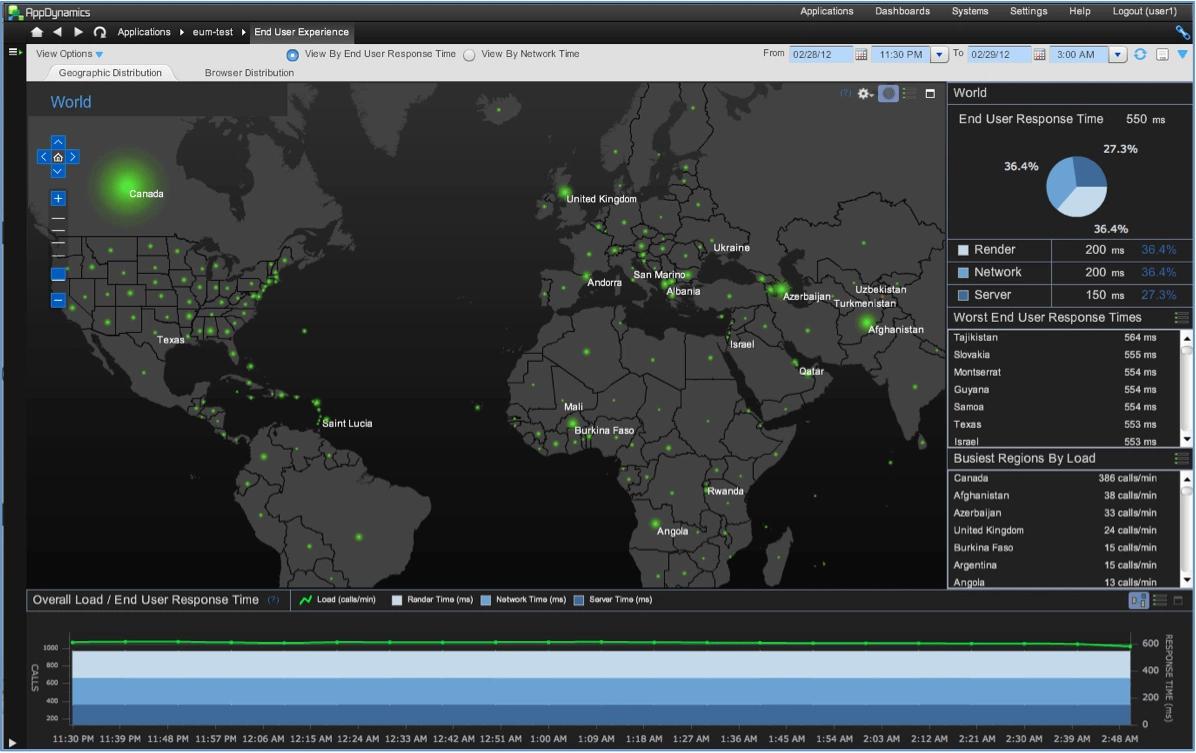This screenshot has width=1196, height=753.
Task: Click the map zoom out minus button
Action: click(x=58, y=300)
